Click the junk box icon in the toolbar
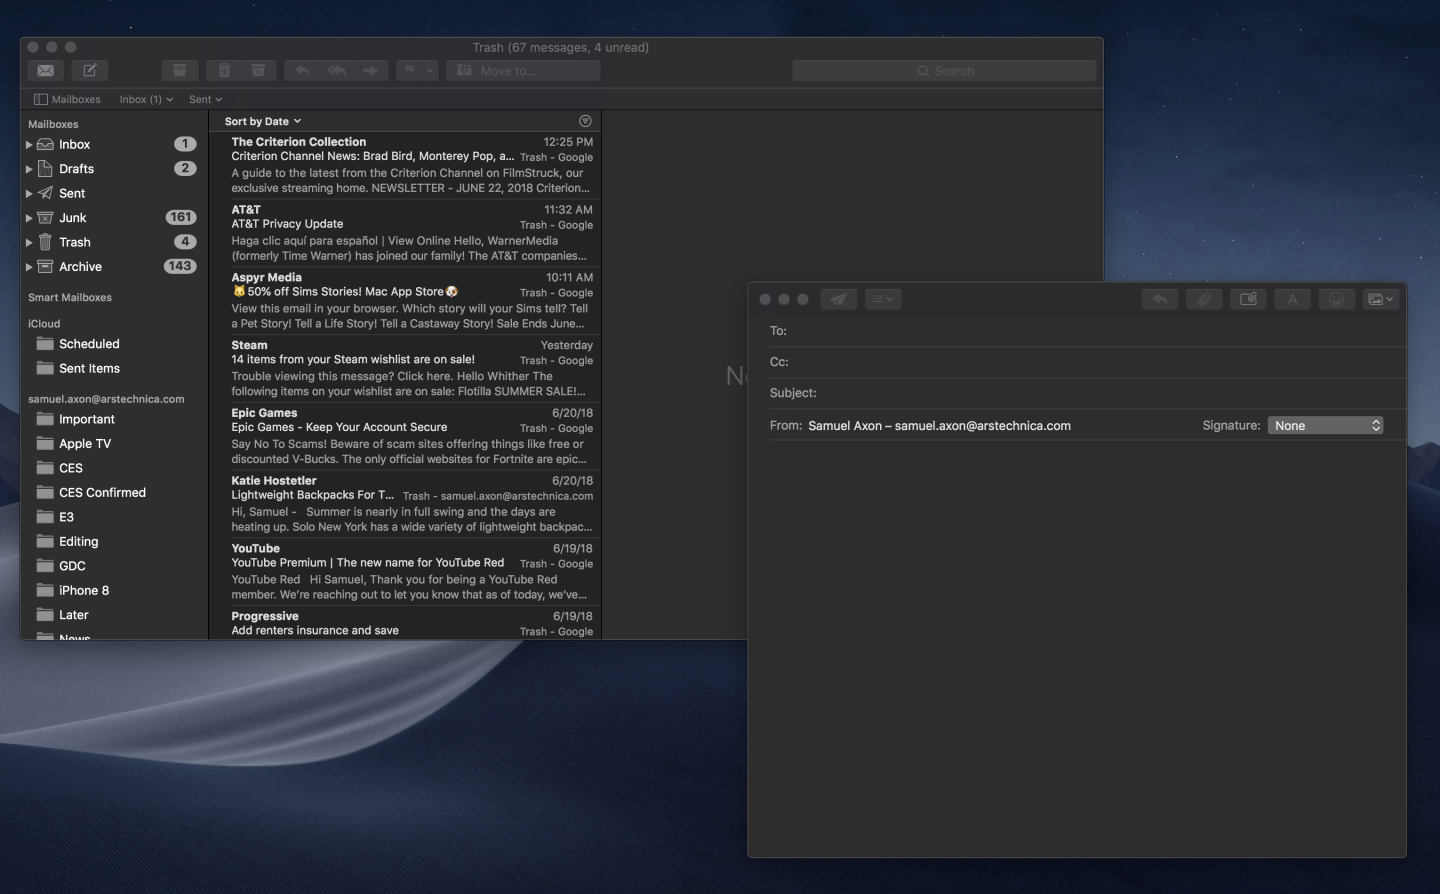1440x894 pixels. tap(258, 70)
